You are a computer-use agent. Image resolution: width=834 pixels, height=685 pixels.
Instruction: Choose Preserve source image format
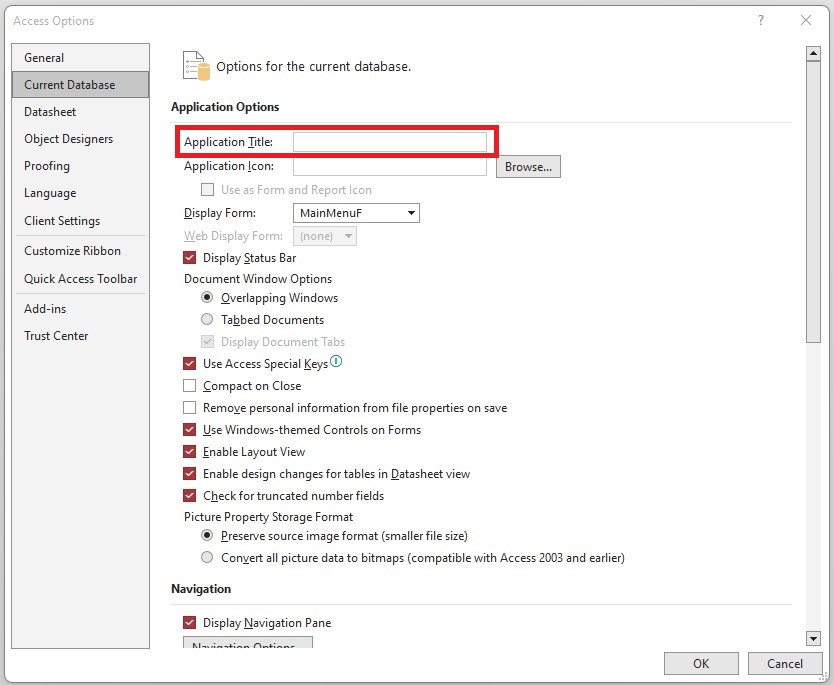pos(207,536)
